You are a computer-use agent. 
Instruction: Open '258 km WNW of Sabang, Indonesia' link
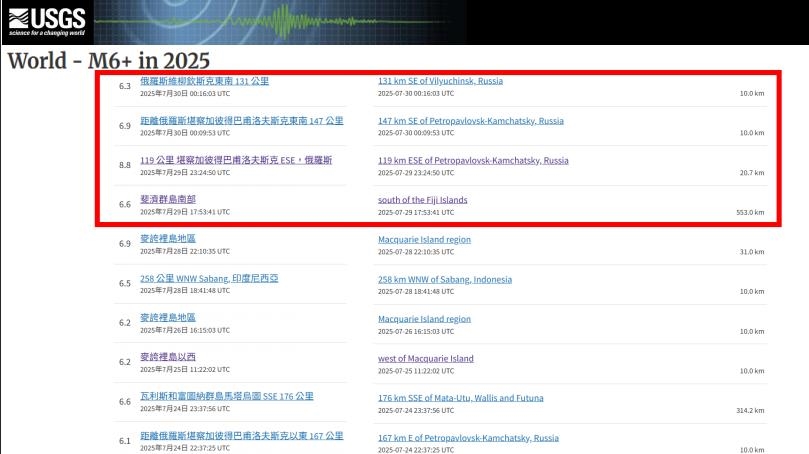pyautogui.click(x=445, y=280)
